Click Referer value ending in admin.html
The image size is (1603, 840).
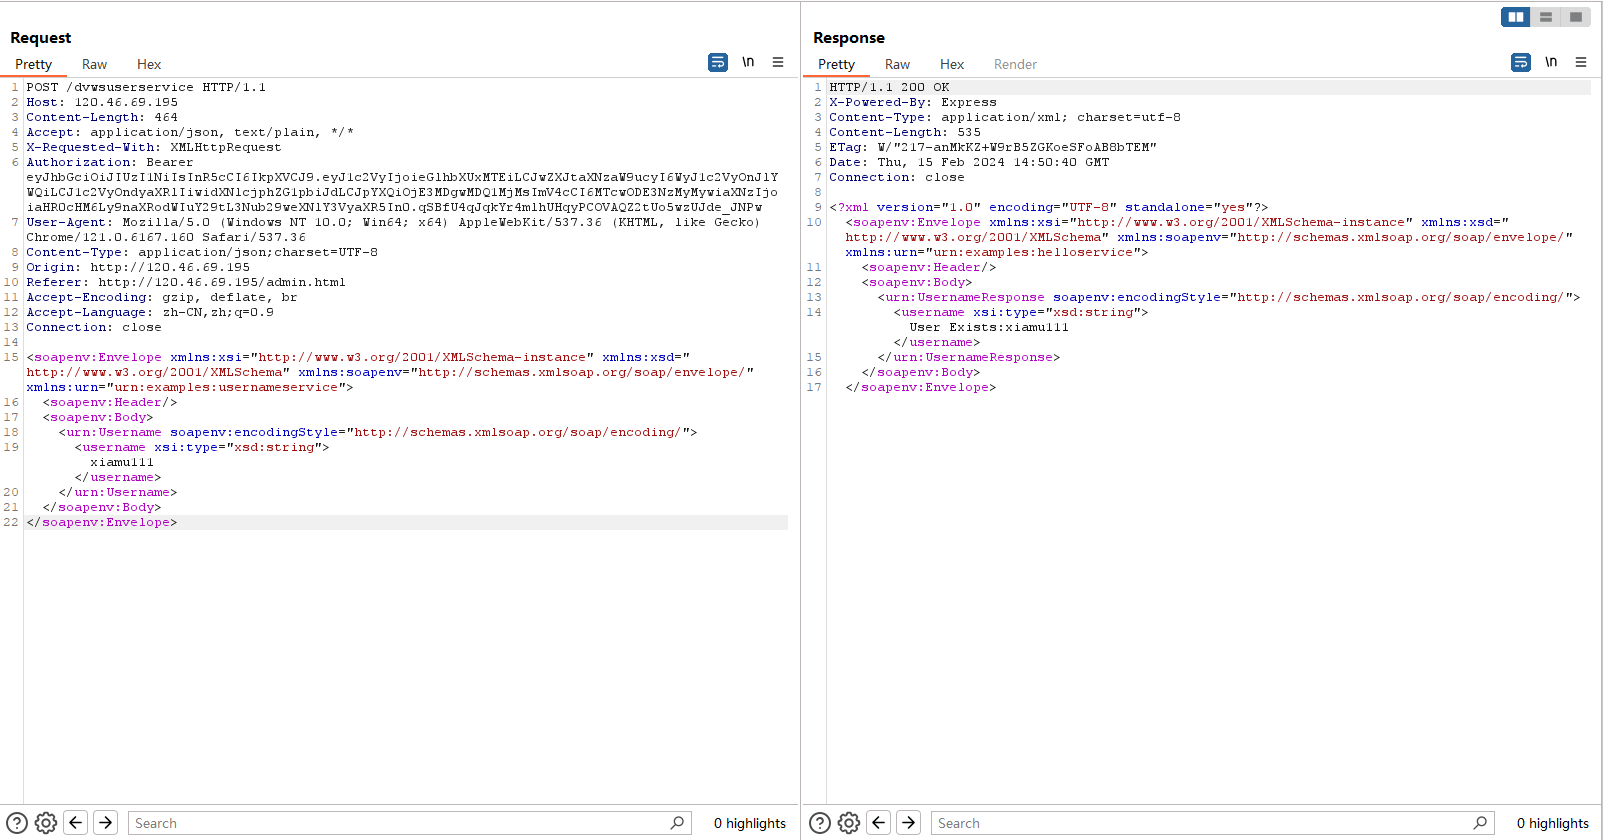[x=222, y=282]
